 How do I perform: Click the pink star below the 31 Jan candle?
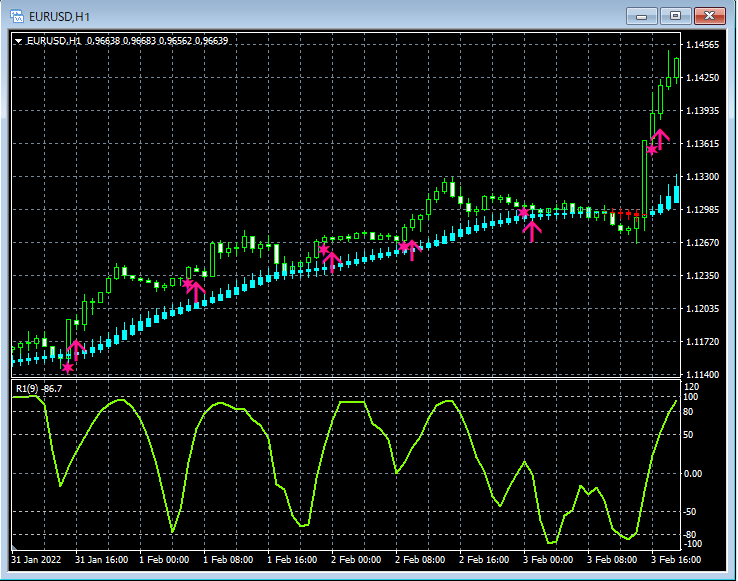[x=68, y=367]
